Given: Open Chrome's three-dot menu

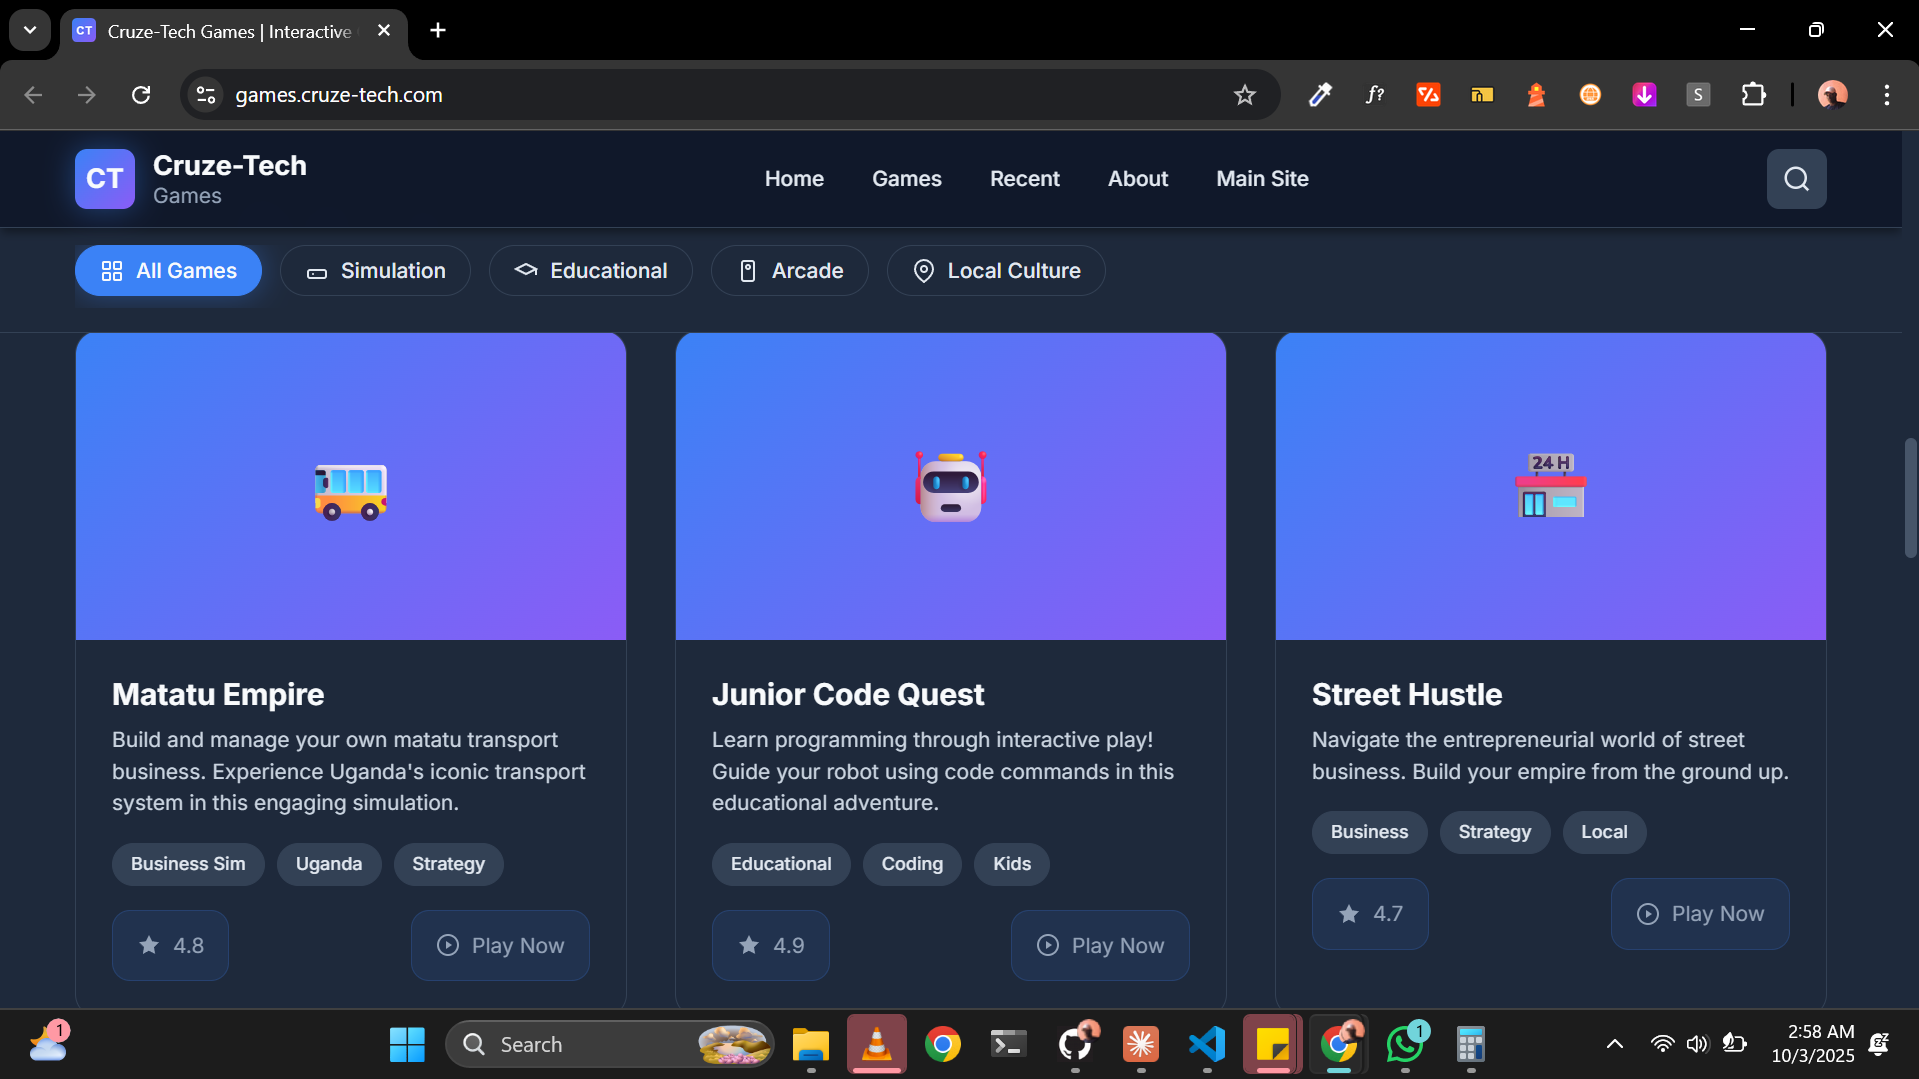Looking at the screenshot, I should coord(1887,95).
